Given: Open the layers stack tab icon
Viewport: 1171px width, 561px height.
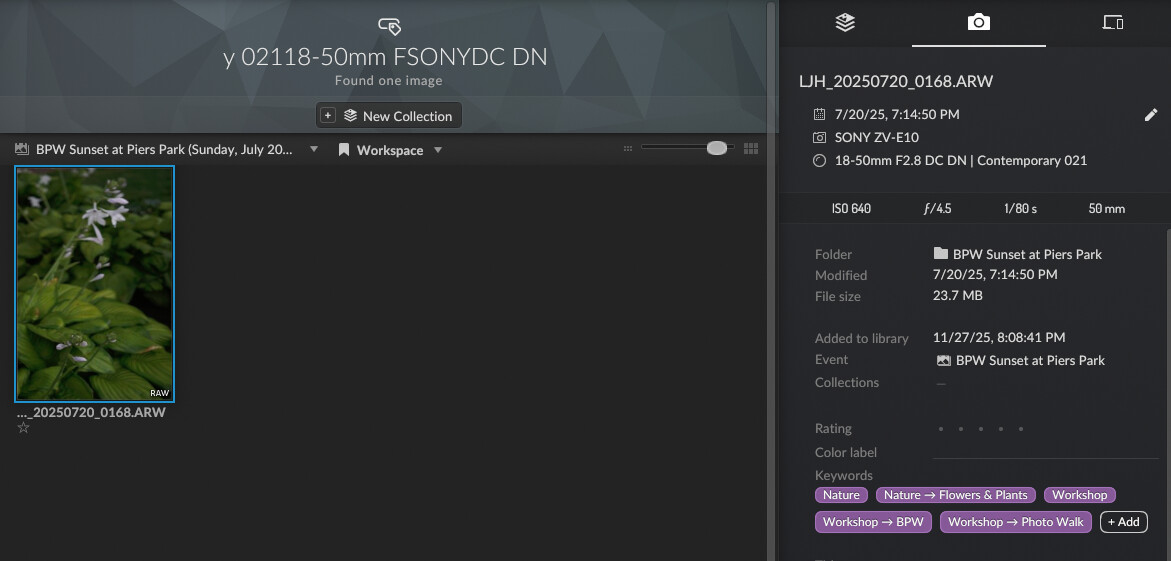Looking at the screenshot, I should click(845, 22).
